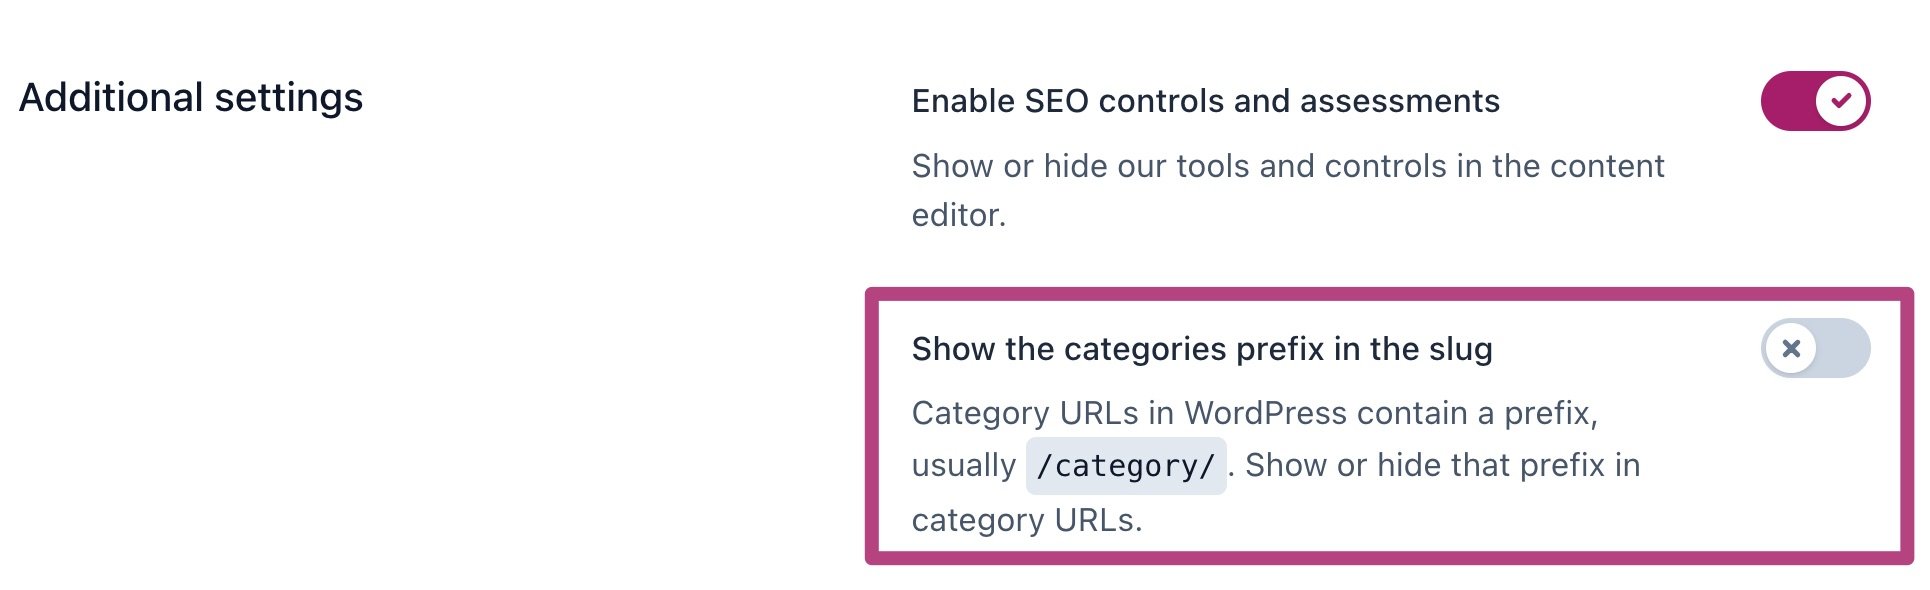The height and width of the screenshot is (590, 1930).
Task: Click the 'Show or hide that prefix in' text
Action: click(x=1442, y=465)
